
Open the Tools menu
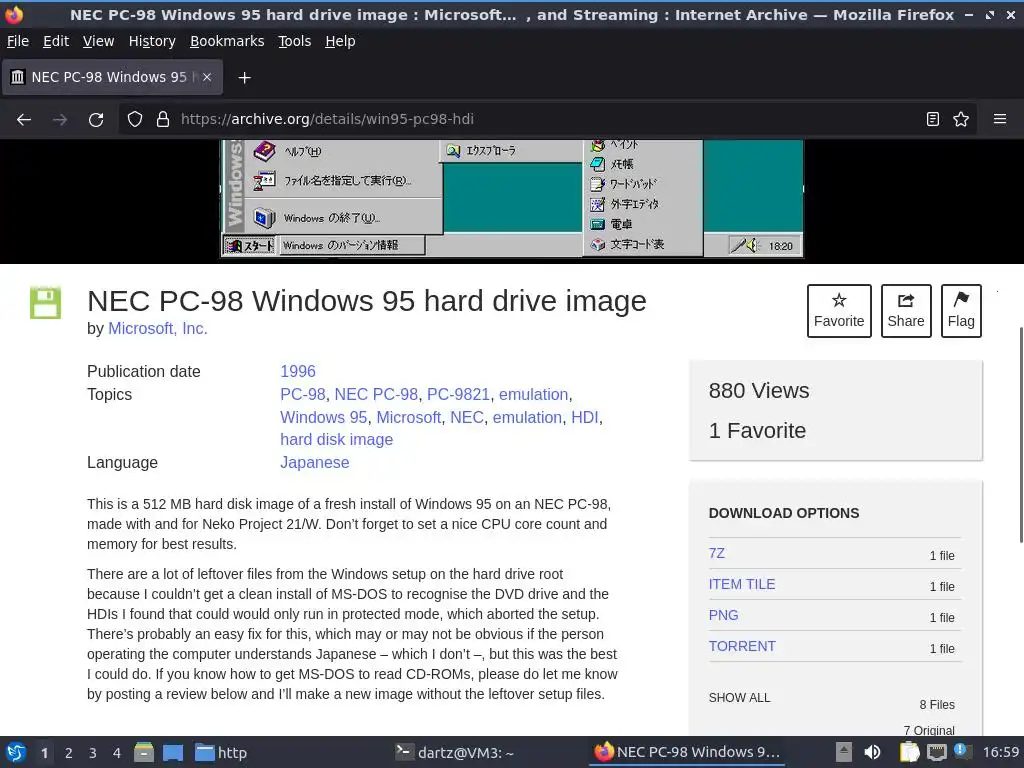295,41
